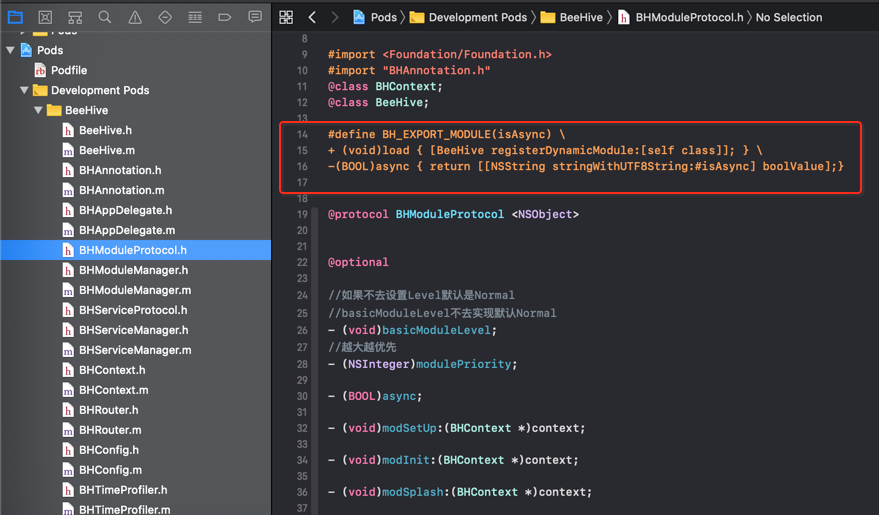Open the Source Control navigator
Viewport: 879px width, 515px height.
click(45, 17)
